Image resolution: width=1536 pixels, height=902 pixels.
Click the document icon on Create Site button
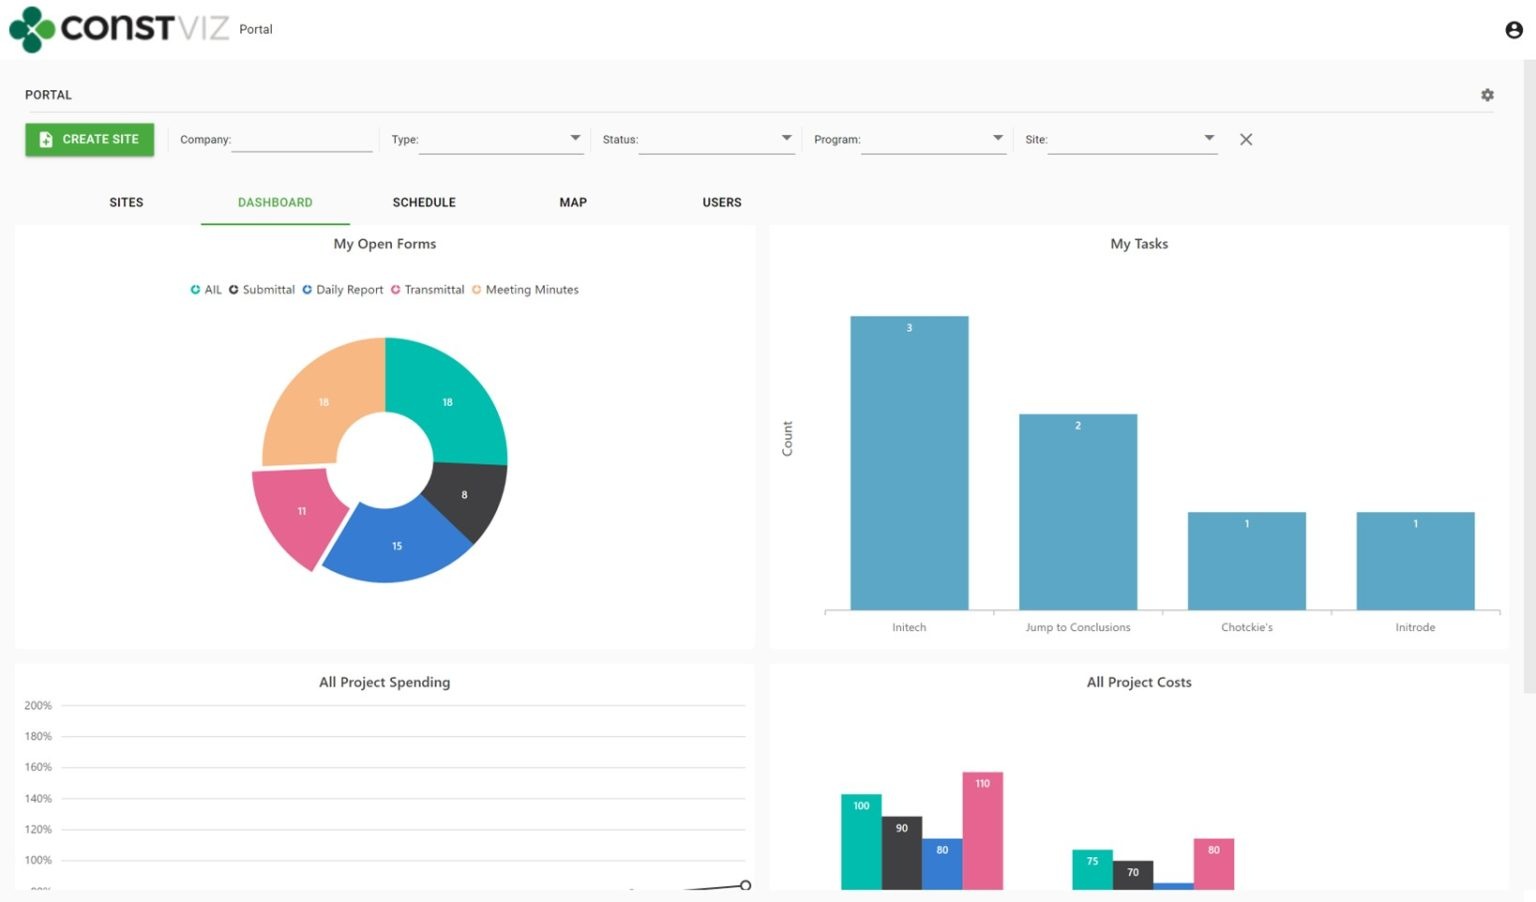click(x=46, y=139)
